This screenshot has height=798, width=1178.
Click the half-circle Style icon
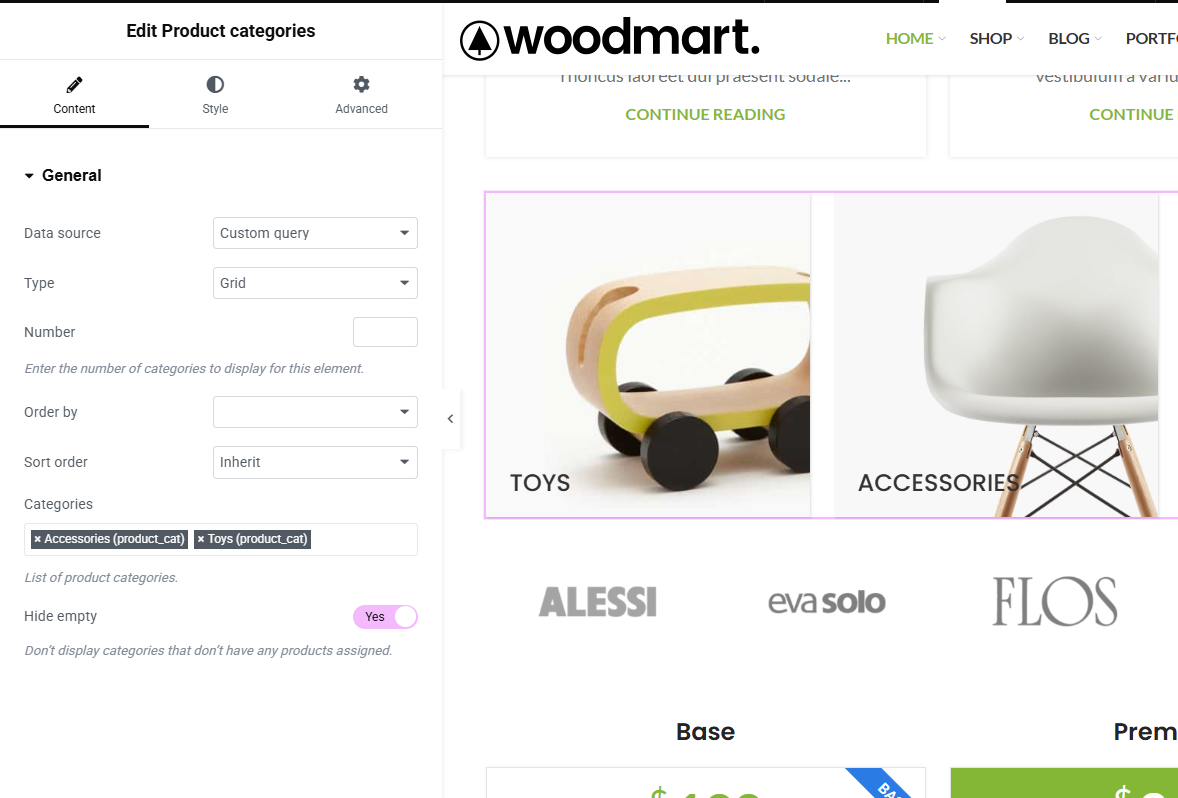pyautogui.click(x=215, y=84)
